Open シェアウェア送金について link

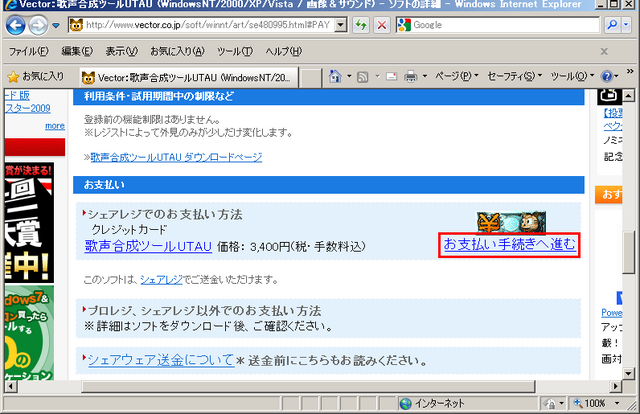pyautogui.click(x=161, y=360)
